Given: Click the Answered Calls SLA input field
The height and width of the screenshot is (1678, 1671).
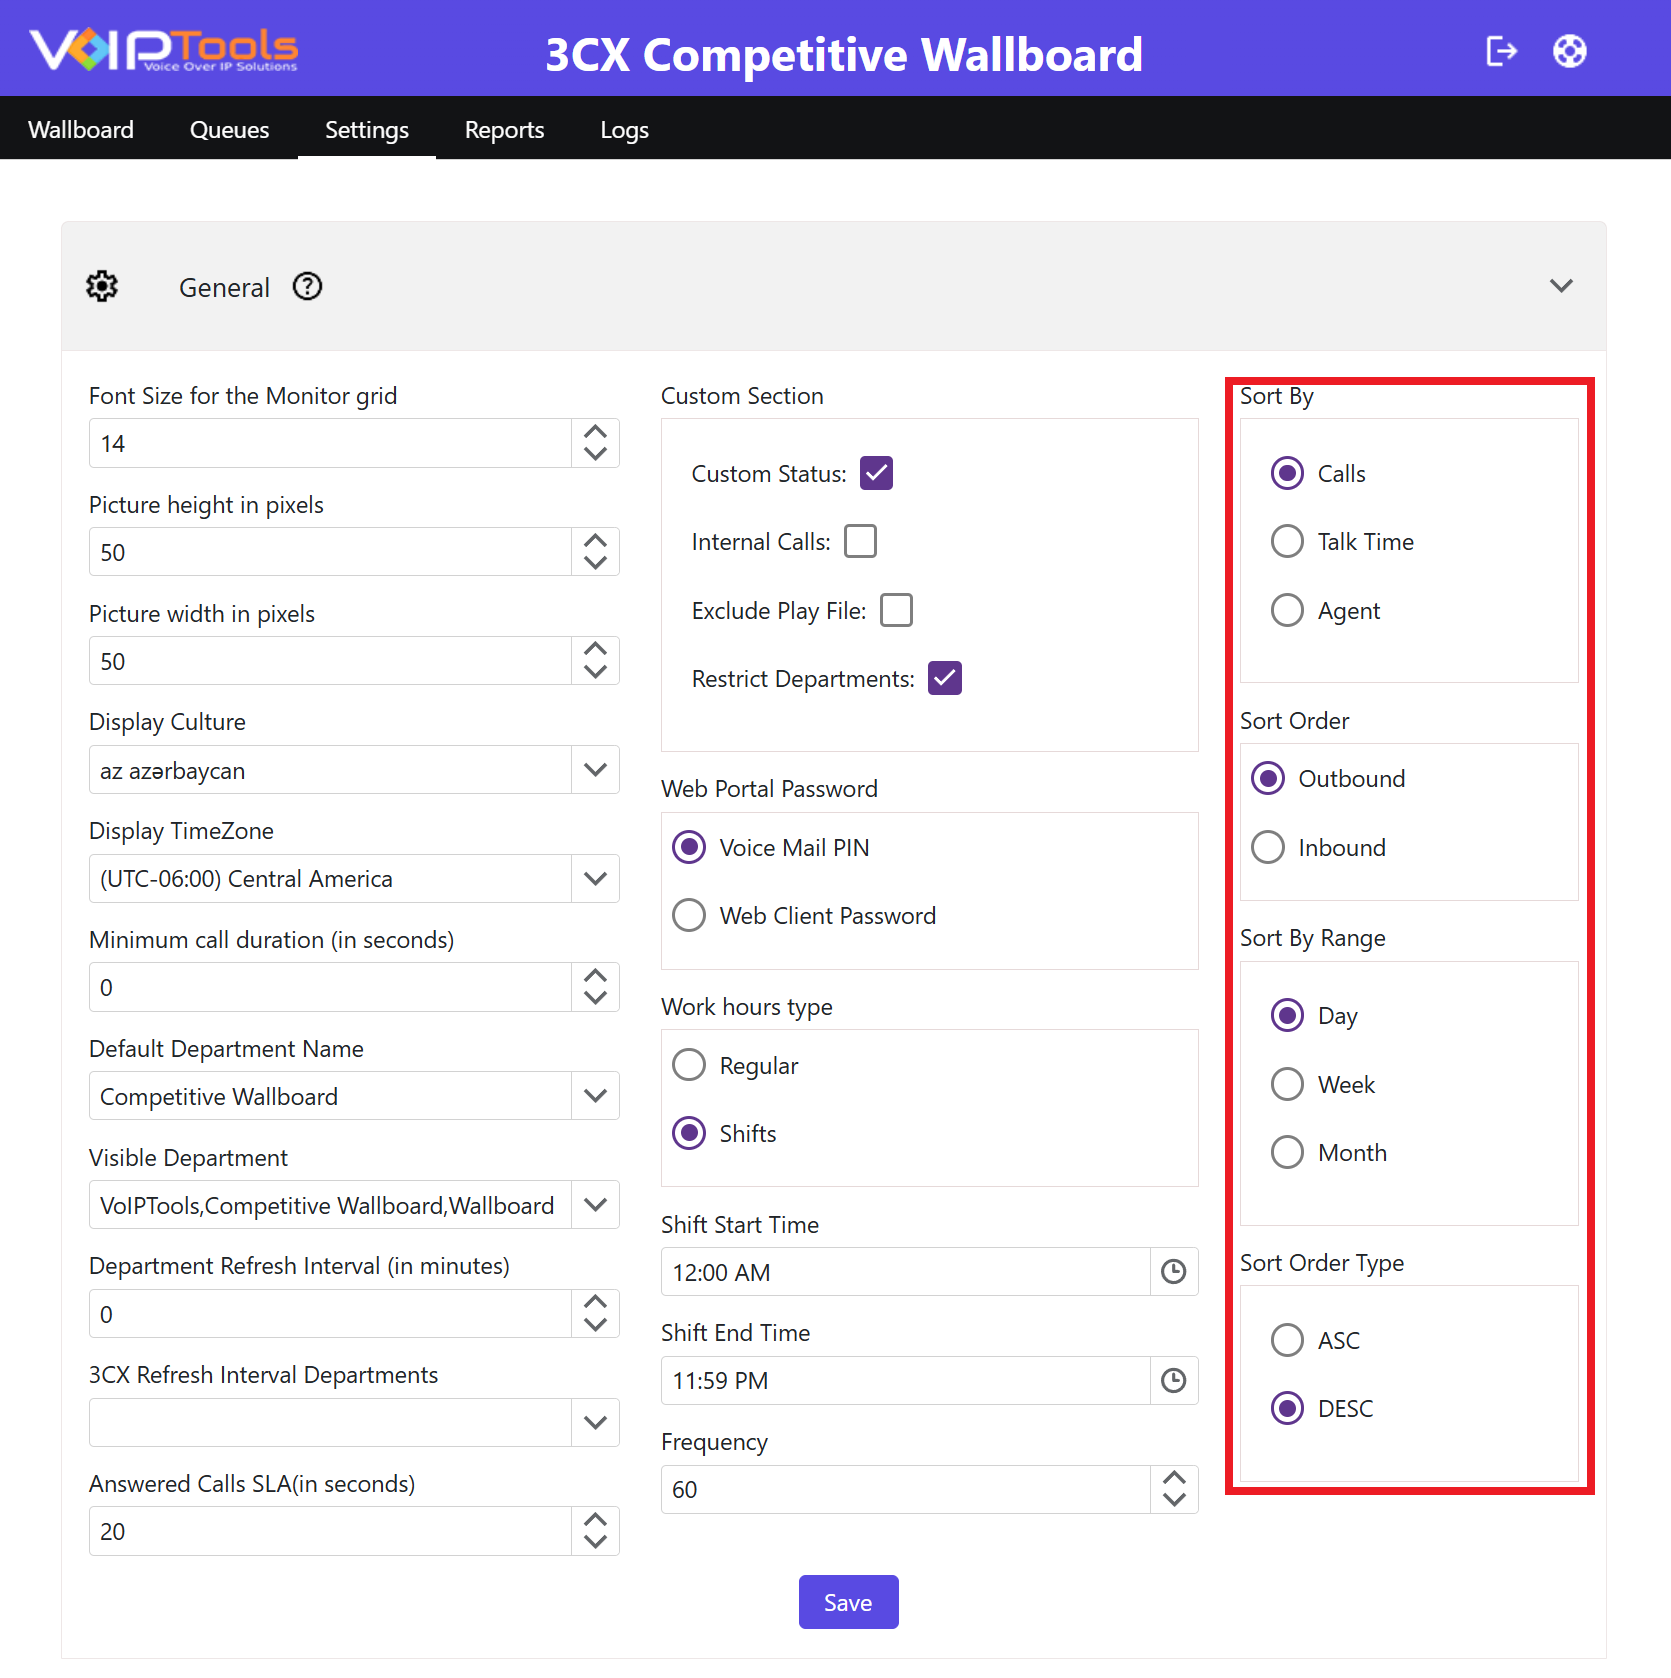Looking at the screenshot, I should 331,1531.
